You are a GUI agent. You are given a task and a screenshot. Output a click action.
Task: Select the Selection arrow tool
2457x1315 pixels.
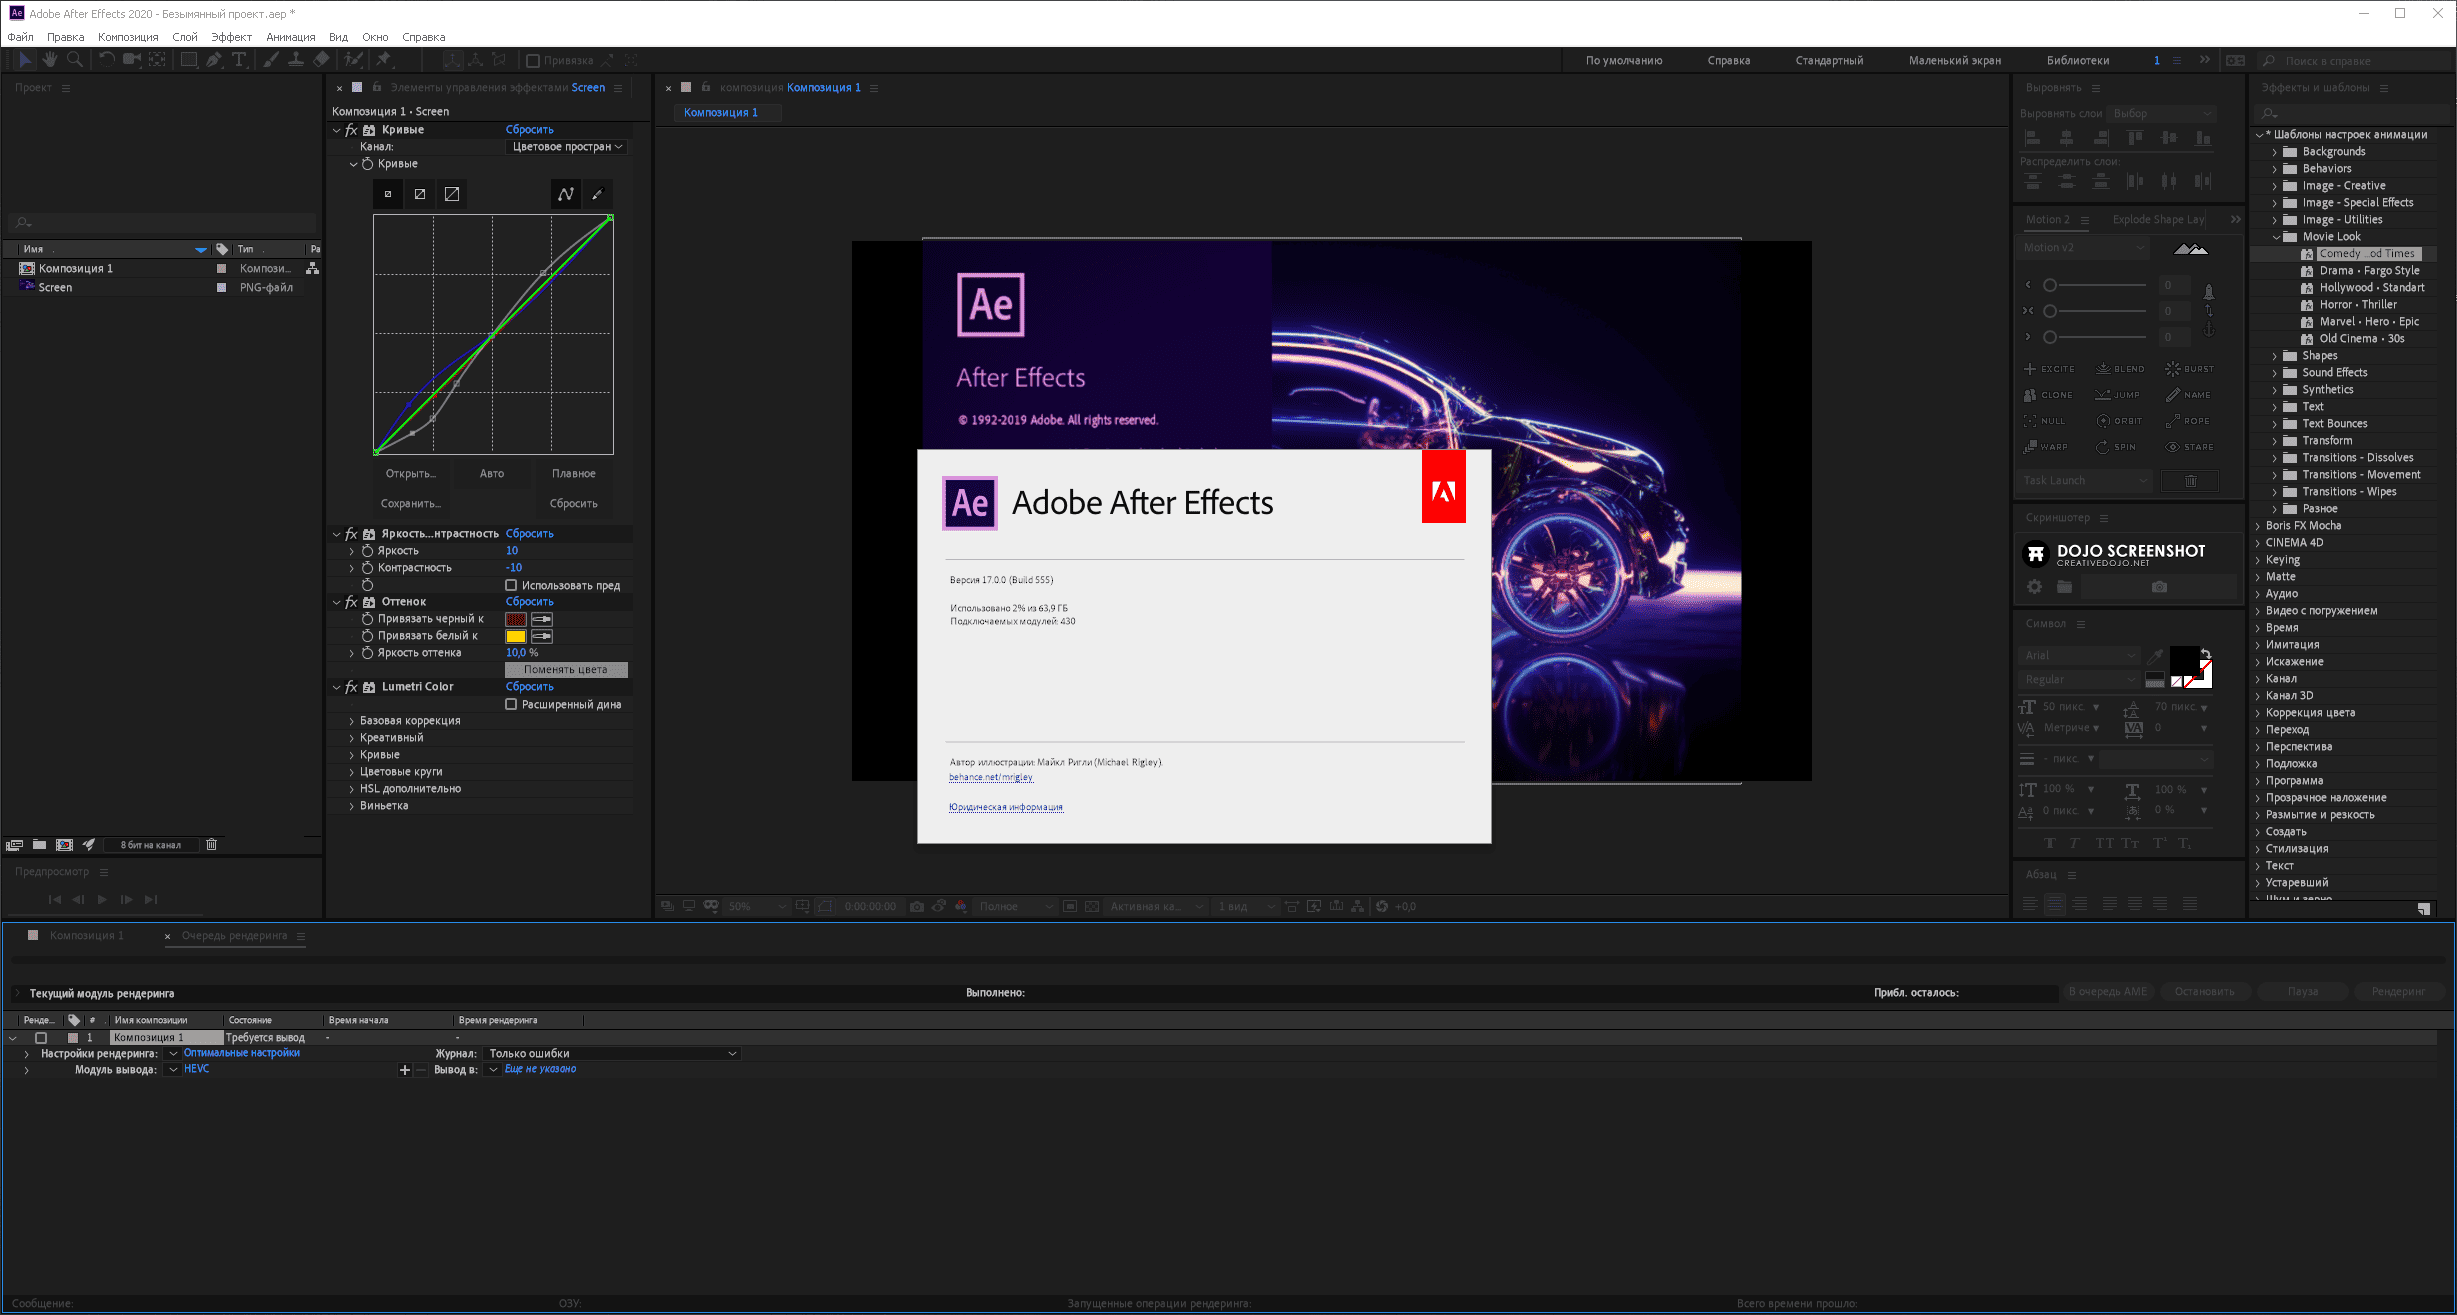point(25,60)
